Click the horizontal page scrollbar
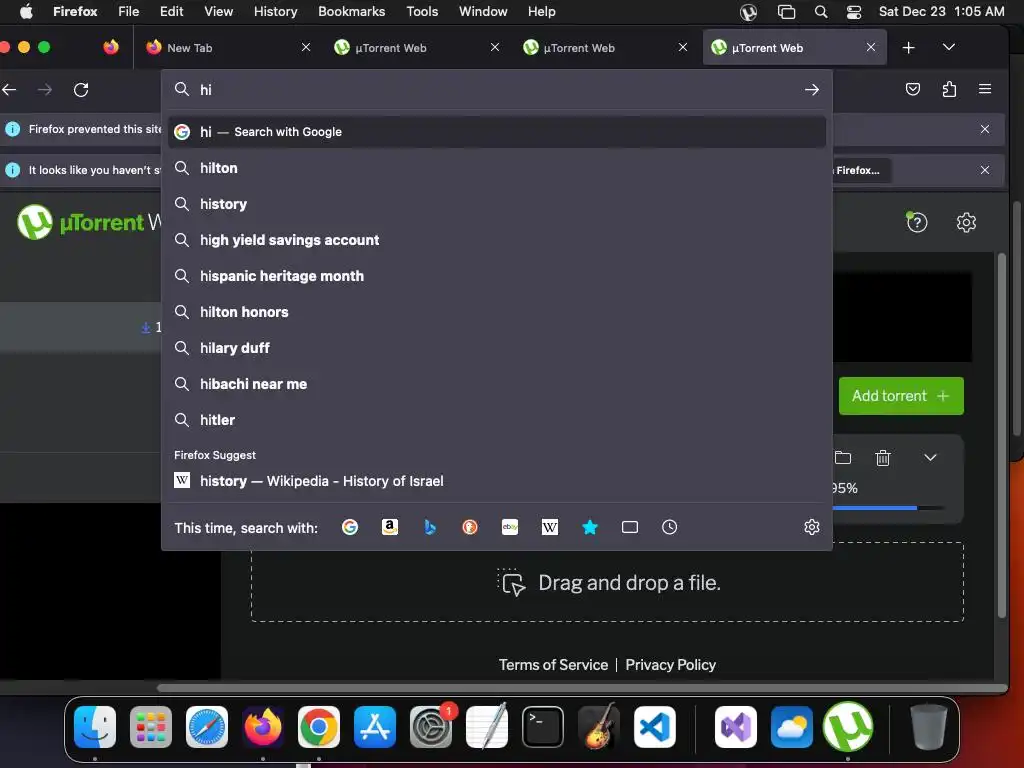 [581, 688]
